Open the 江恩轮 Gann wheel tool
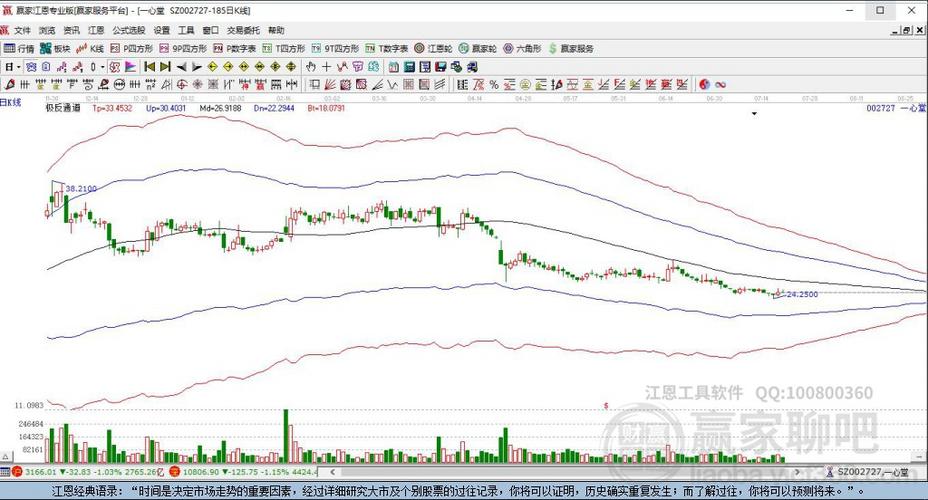Viewport: 928px width, 500px height. click(x=433, y=49)
